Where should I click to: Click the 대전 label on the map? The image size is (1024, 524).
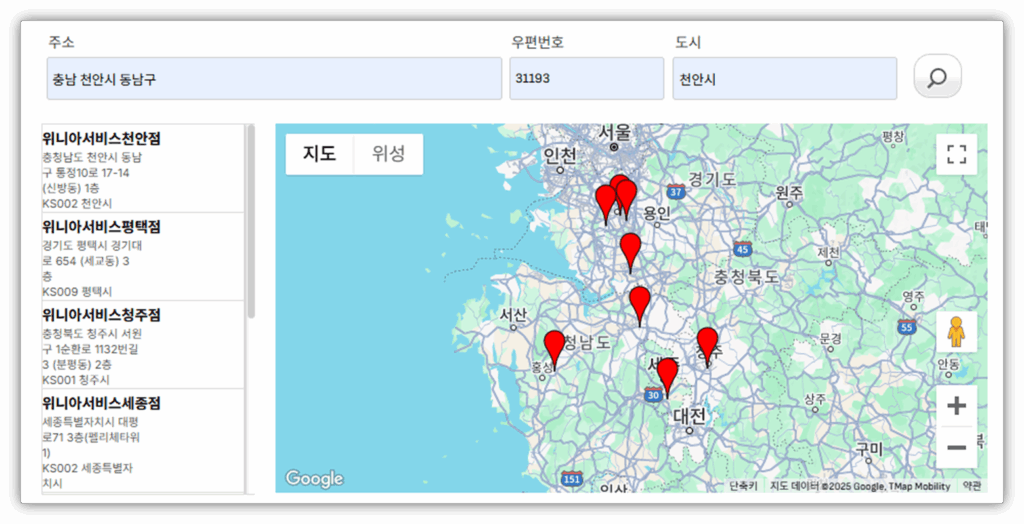coord(689,416)
